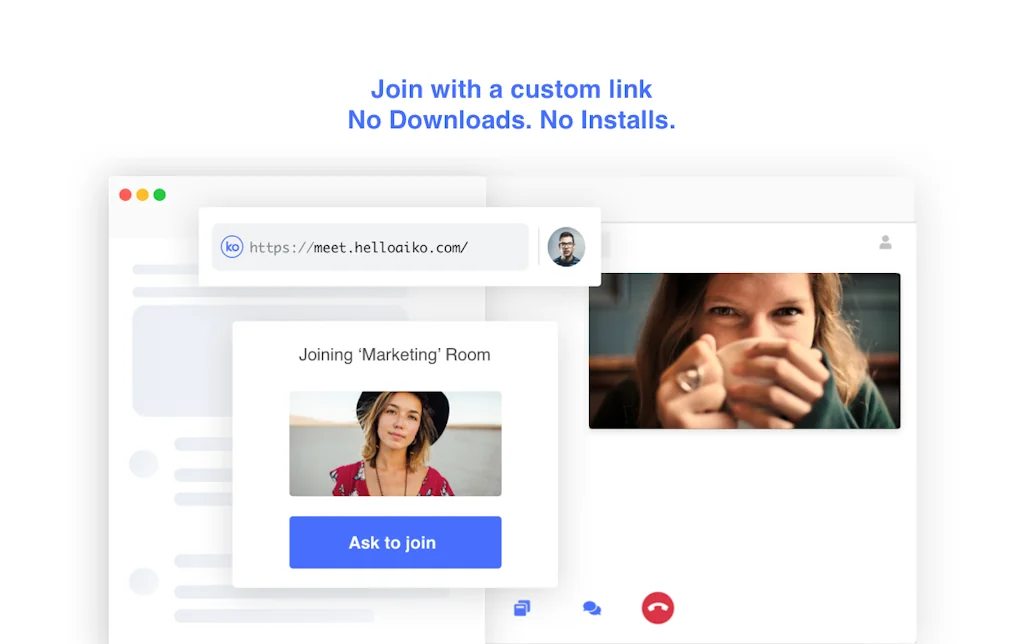Open the chat bubbles icon
This screenshot has height=644, width=1024.
pyautogui.click(x=592, y=608)
